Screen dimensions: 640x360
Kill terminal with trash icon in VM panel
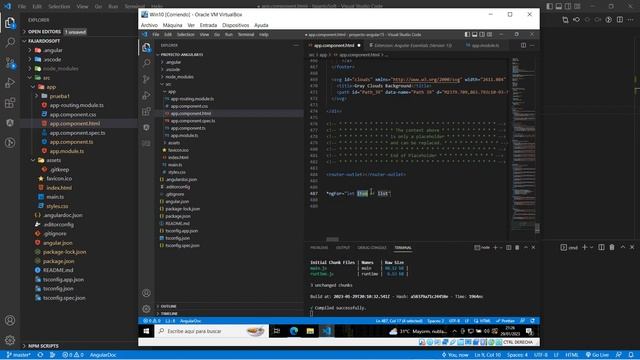point(517,247)
